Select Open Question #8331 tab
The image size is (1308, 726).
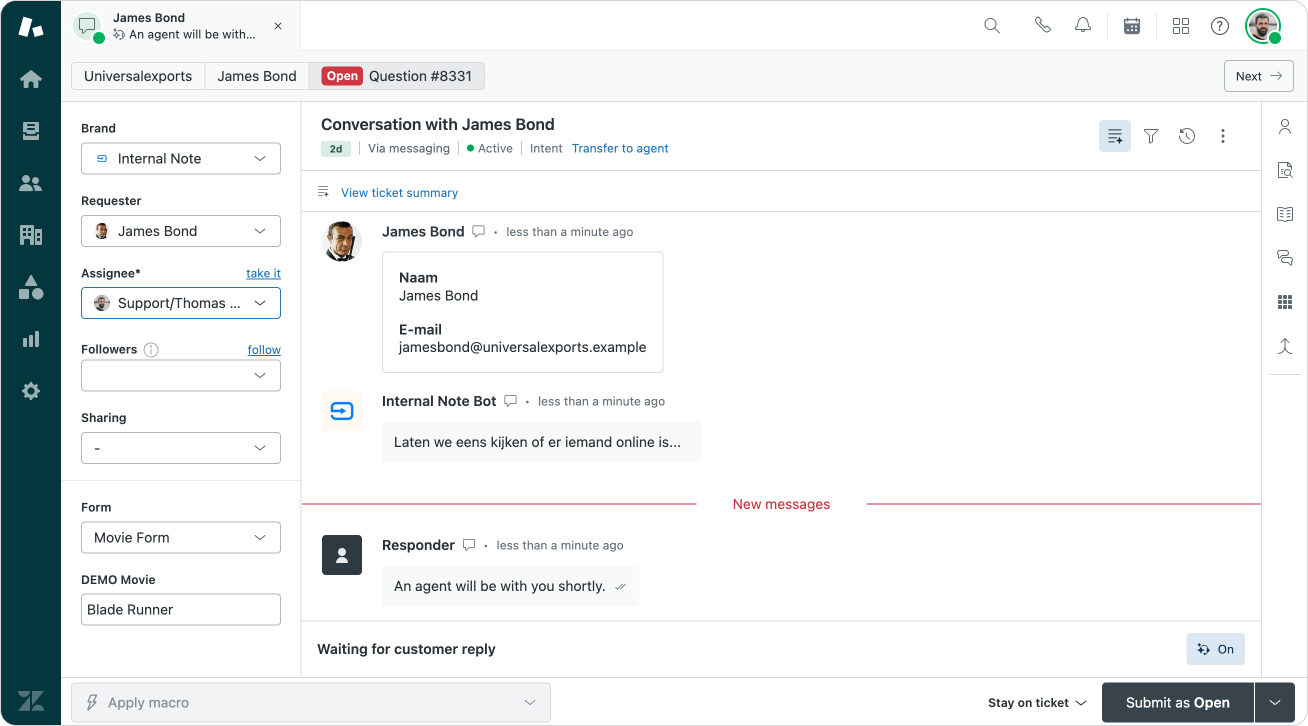[397, 76]
